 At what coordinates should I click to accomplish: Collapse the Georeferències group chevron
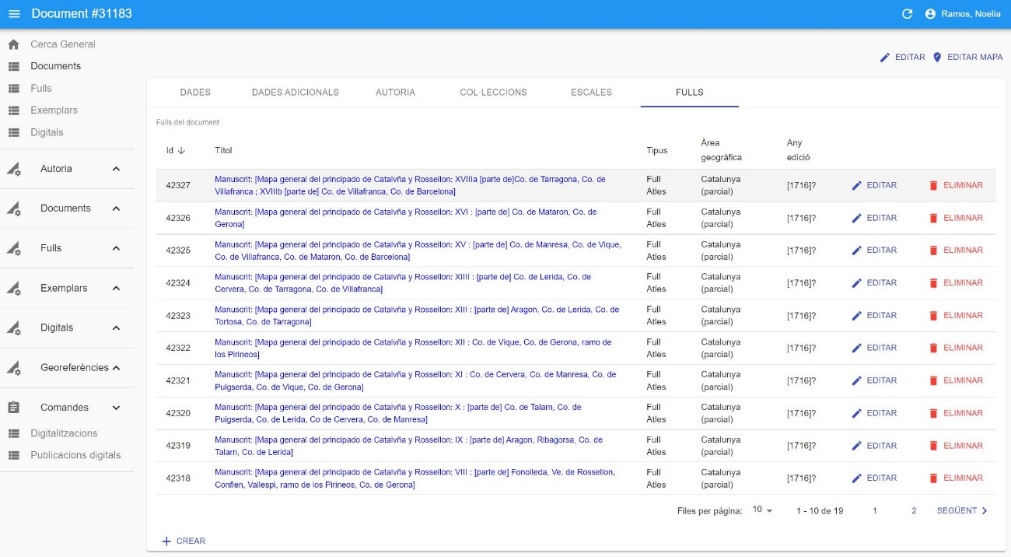coord(116,367)
